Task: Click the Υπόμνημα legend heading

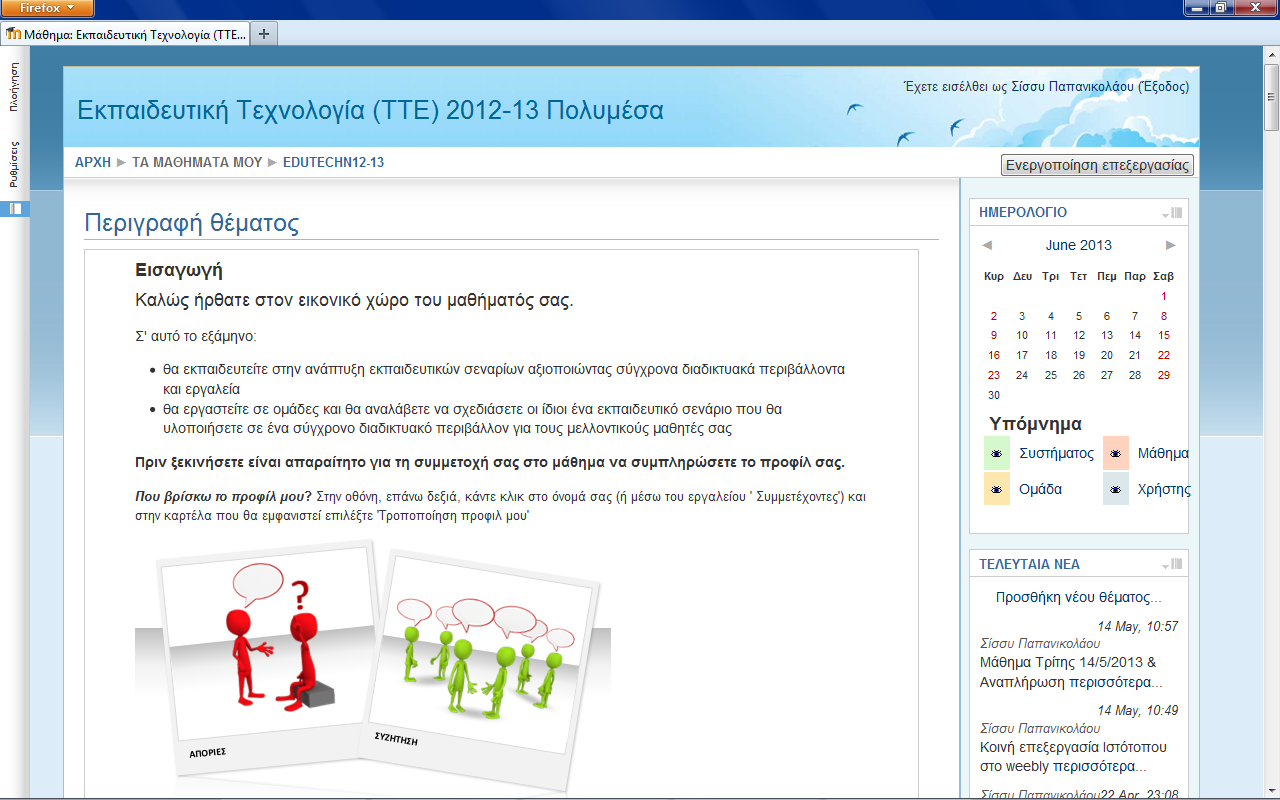Action: point(1035,423)
